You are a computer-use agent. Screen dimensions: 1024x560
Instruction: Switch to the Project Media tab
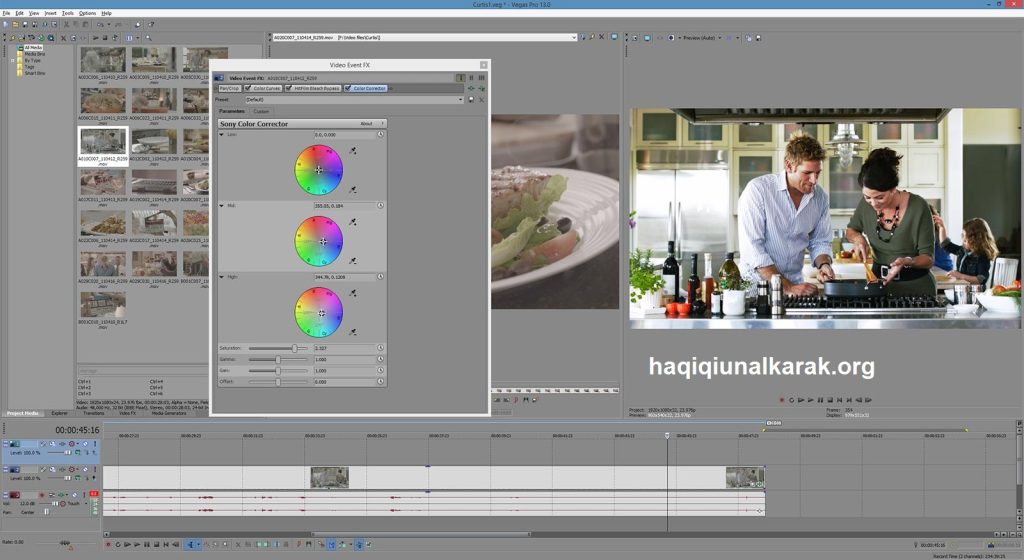click(23, 413)
